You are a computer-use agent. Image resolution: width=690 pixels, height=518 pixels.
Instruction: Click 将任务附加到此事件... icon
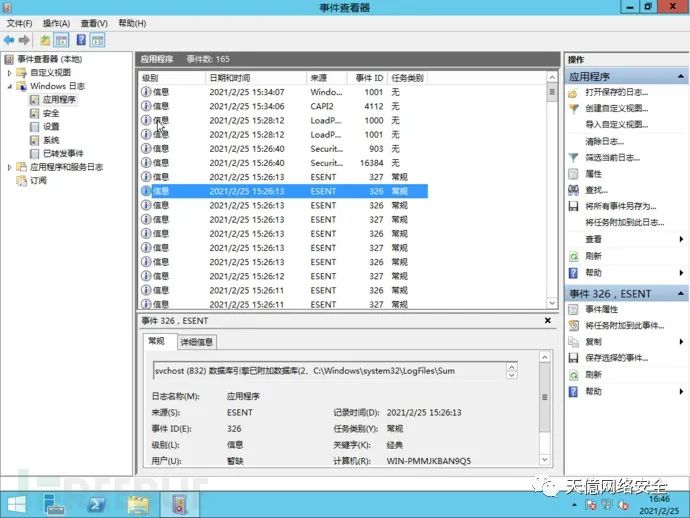573,326
